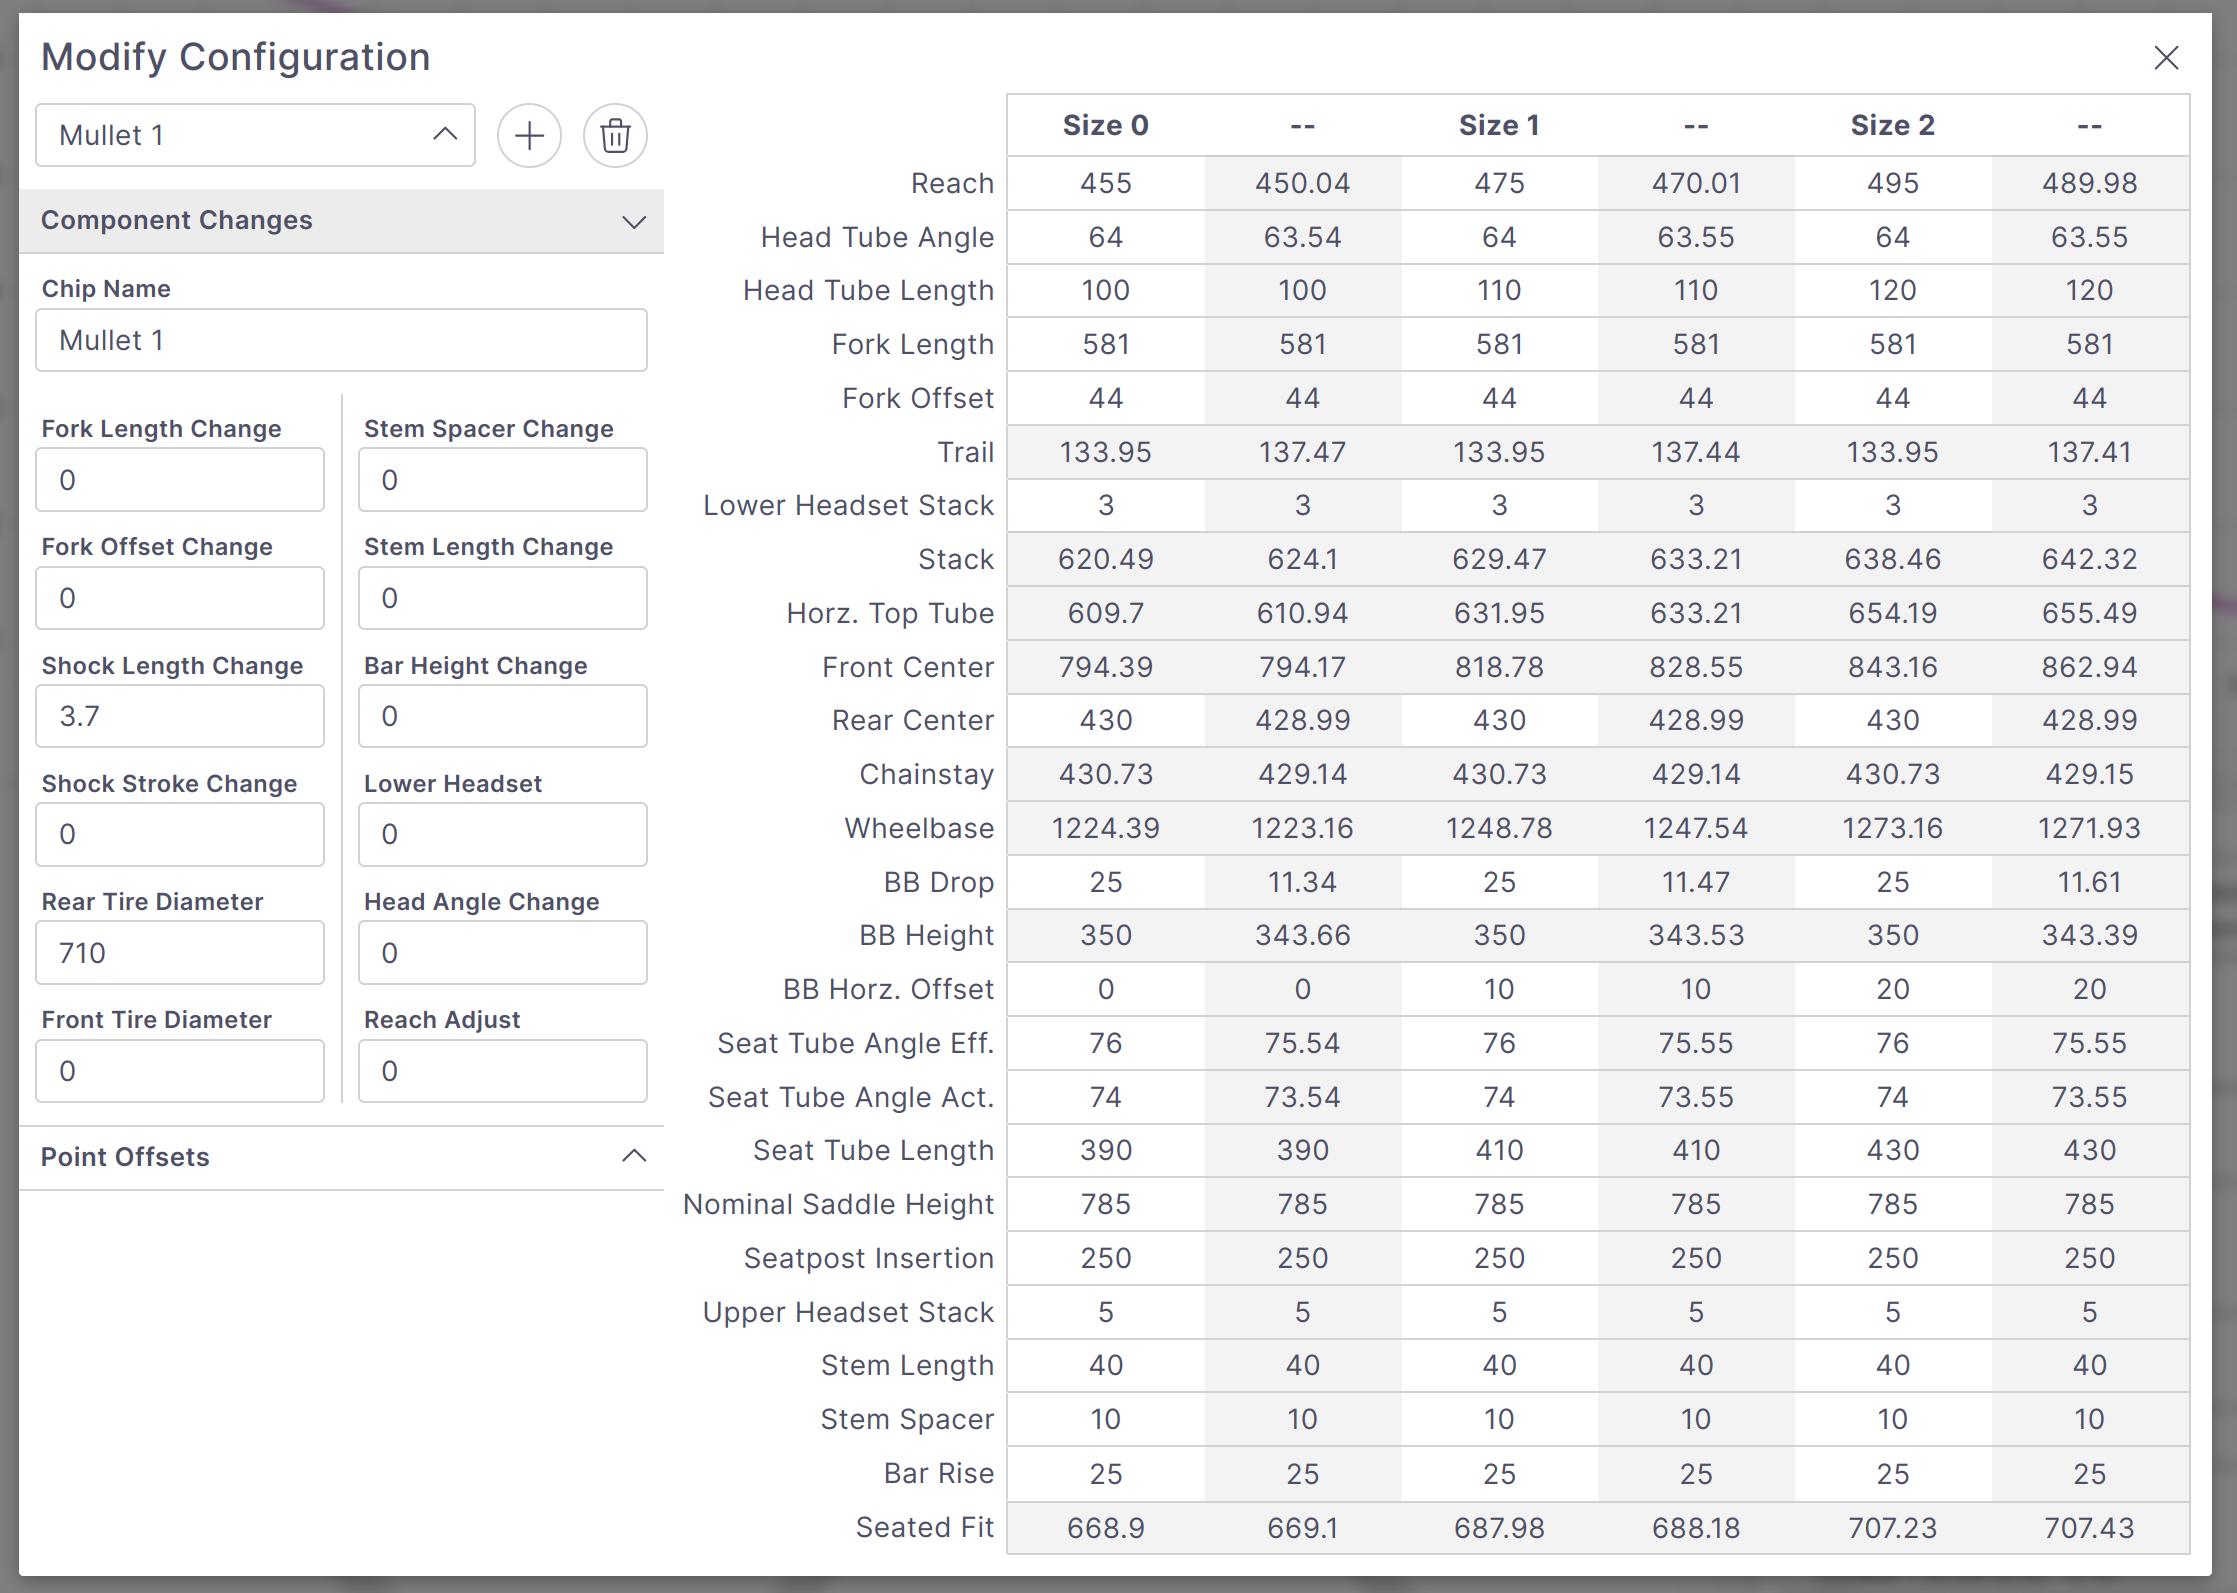Expand the Point Offsets section

(x=633, y=1157)
